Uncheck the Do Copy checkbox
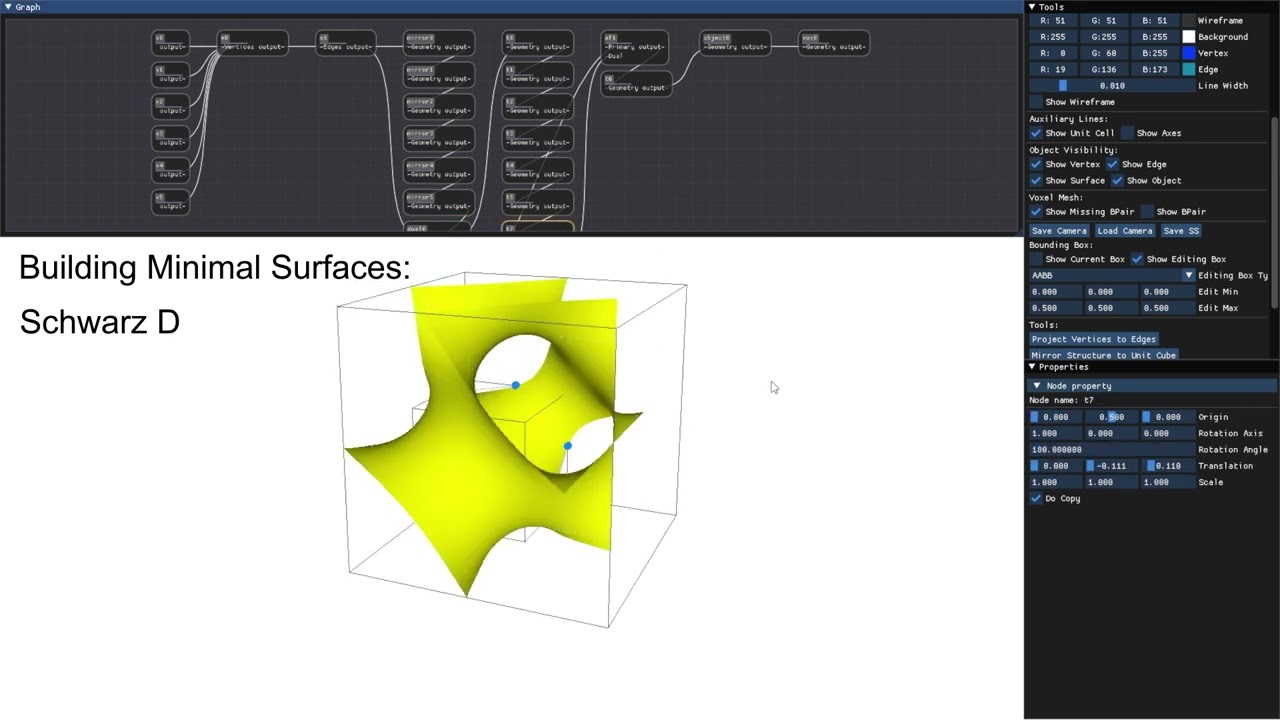Image resolution: width=1280 pixels, height=720 pixels. tap(1036, 498)
